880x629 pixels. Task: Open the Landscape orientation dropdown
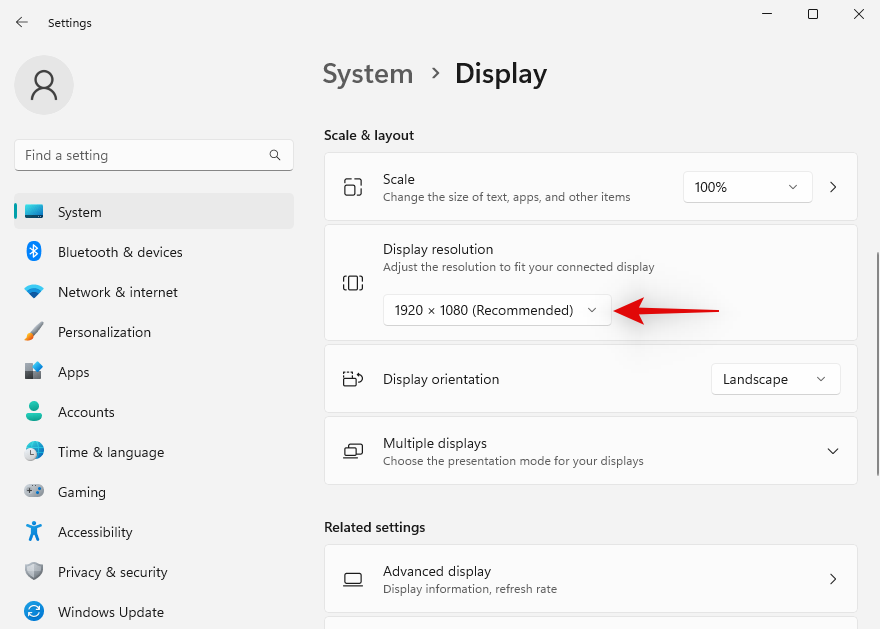click(x=775, y=379)
